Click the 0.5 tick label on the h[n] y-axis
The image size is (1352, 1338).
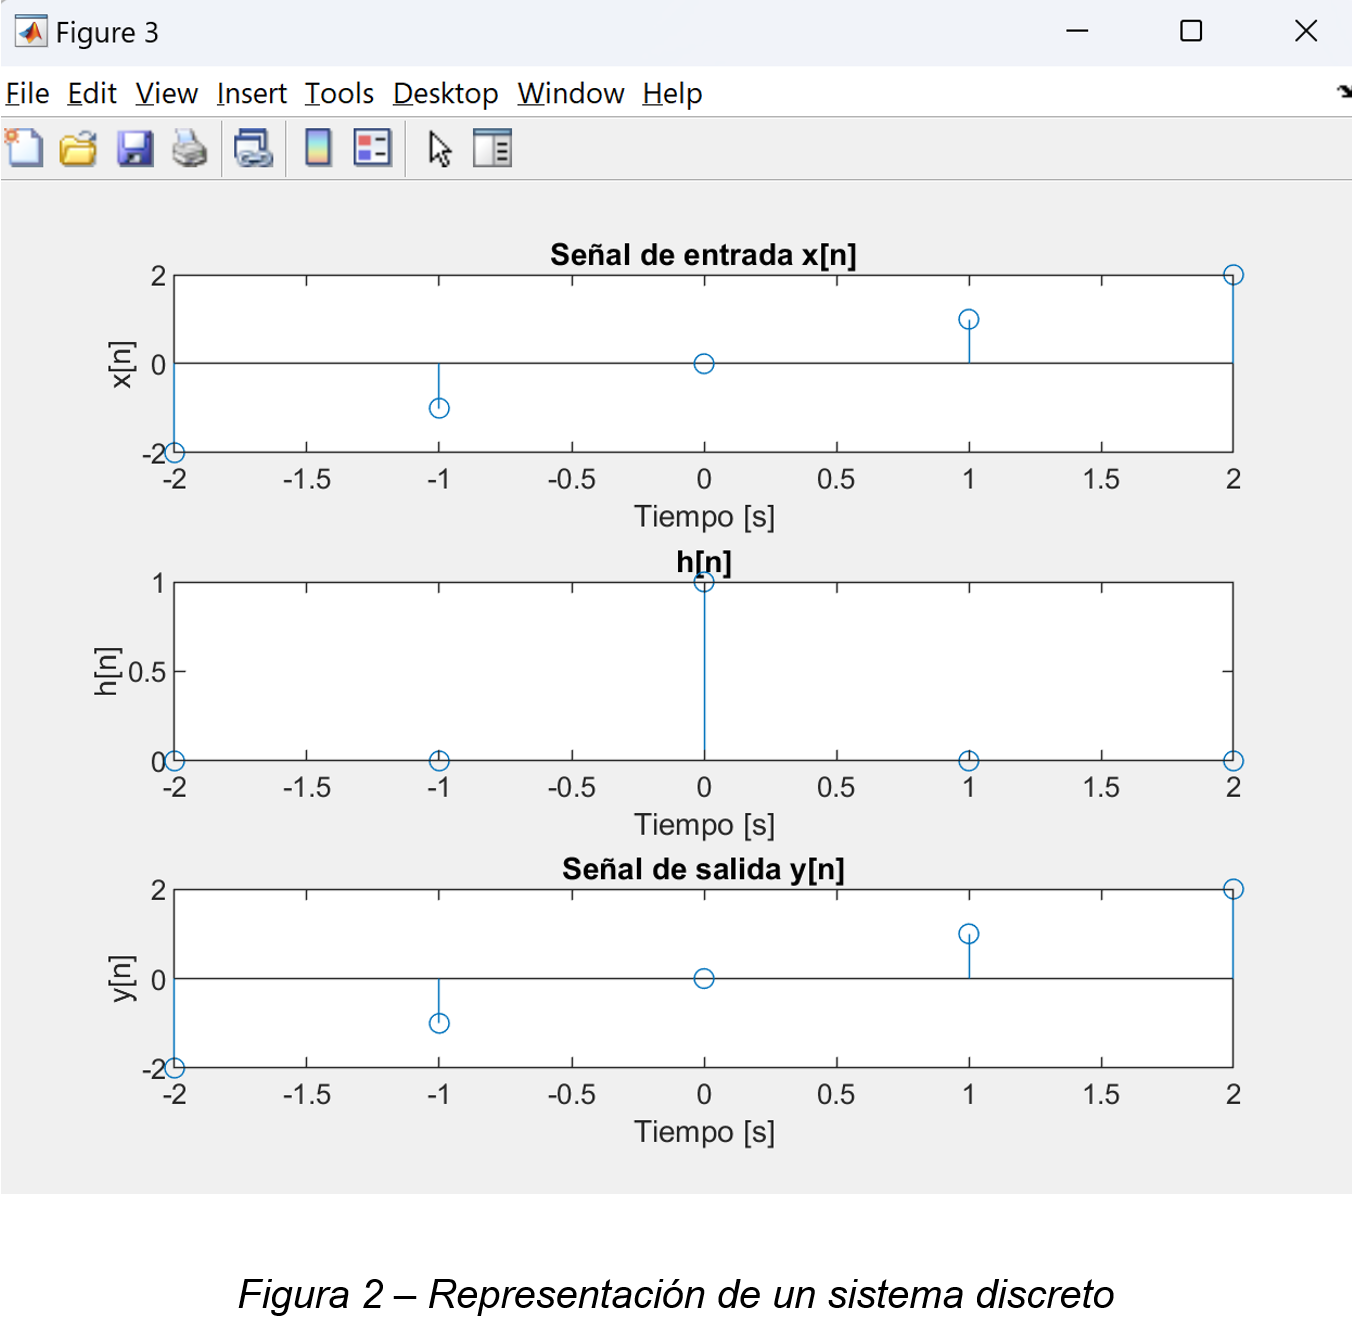147,672
